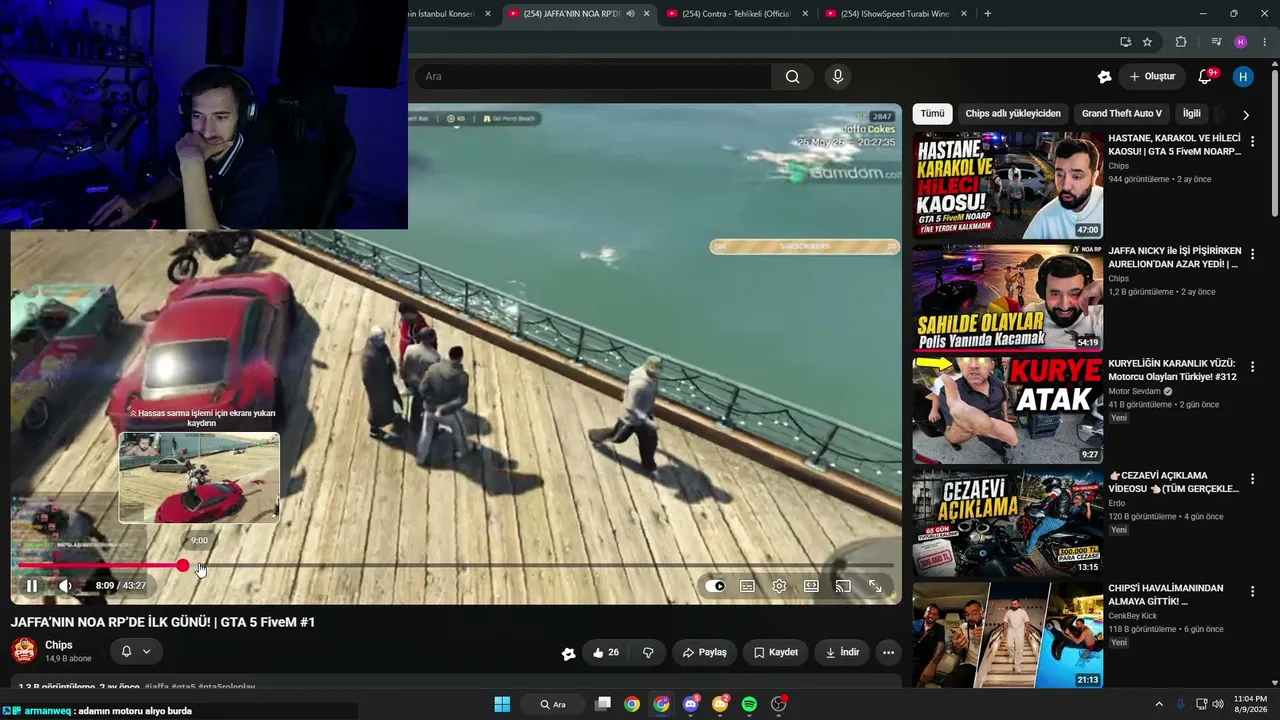The height and width of the screenshot is (720, 1280).
Task: Open the Windows Start menu
Action: pyautogui.click(x=502, y=704)
